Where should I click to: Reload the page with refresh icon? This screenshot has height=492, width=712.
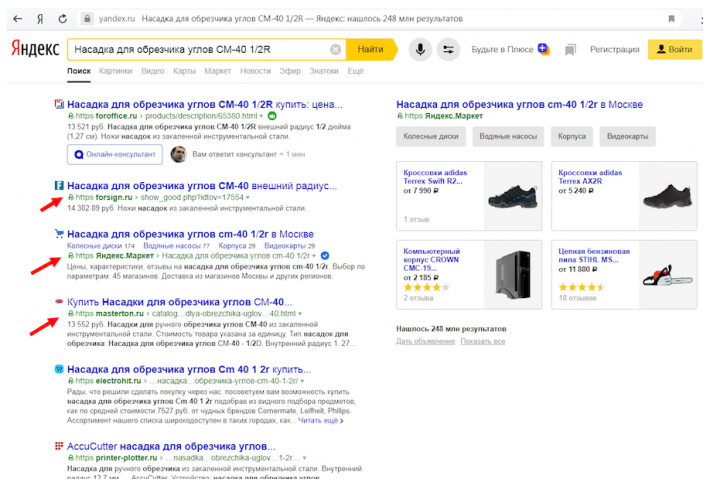[63, 19]
